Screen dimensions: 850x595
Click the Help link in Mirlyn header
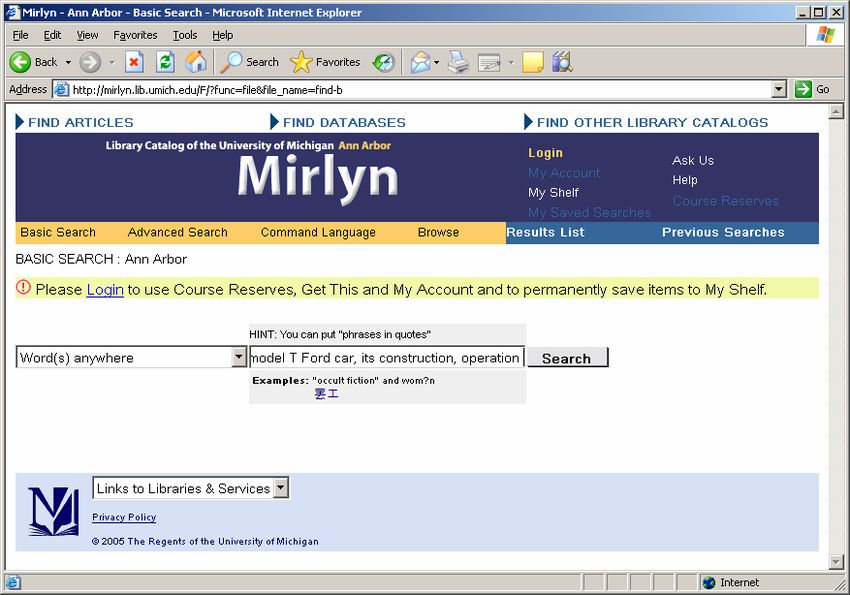pos(685,180)
